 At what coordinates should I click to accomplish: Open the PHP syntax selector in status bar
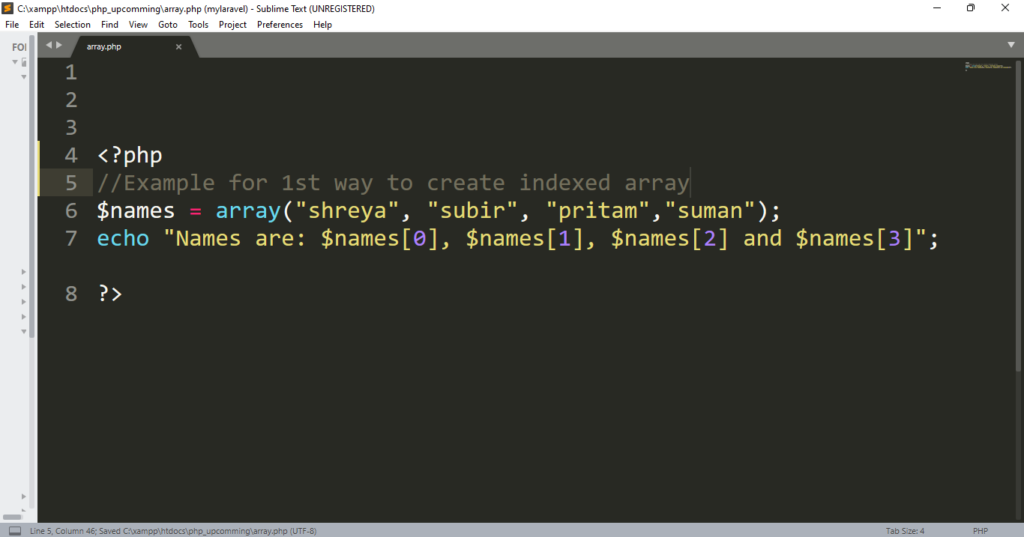pos(981,530)
